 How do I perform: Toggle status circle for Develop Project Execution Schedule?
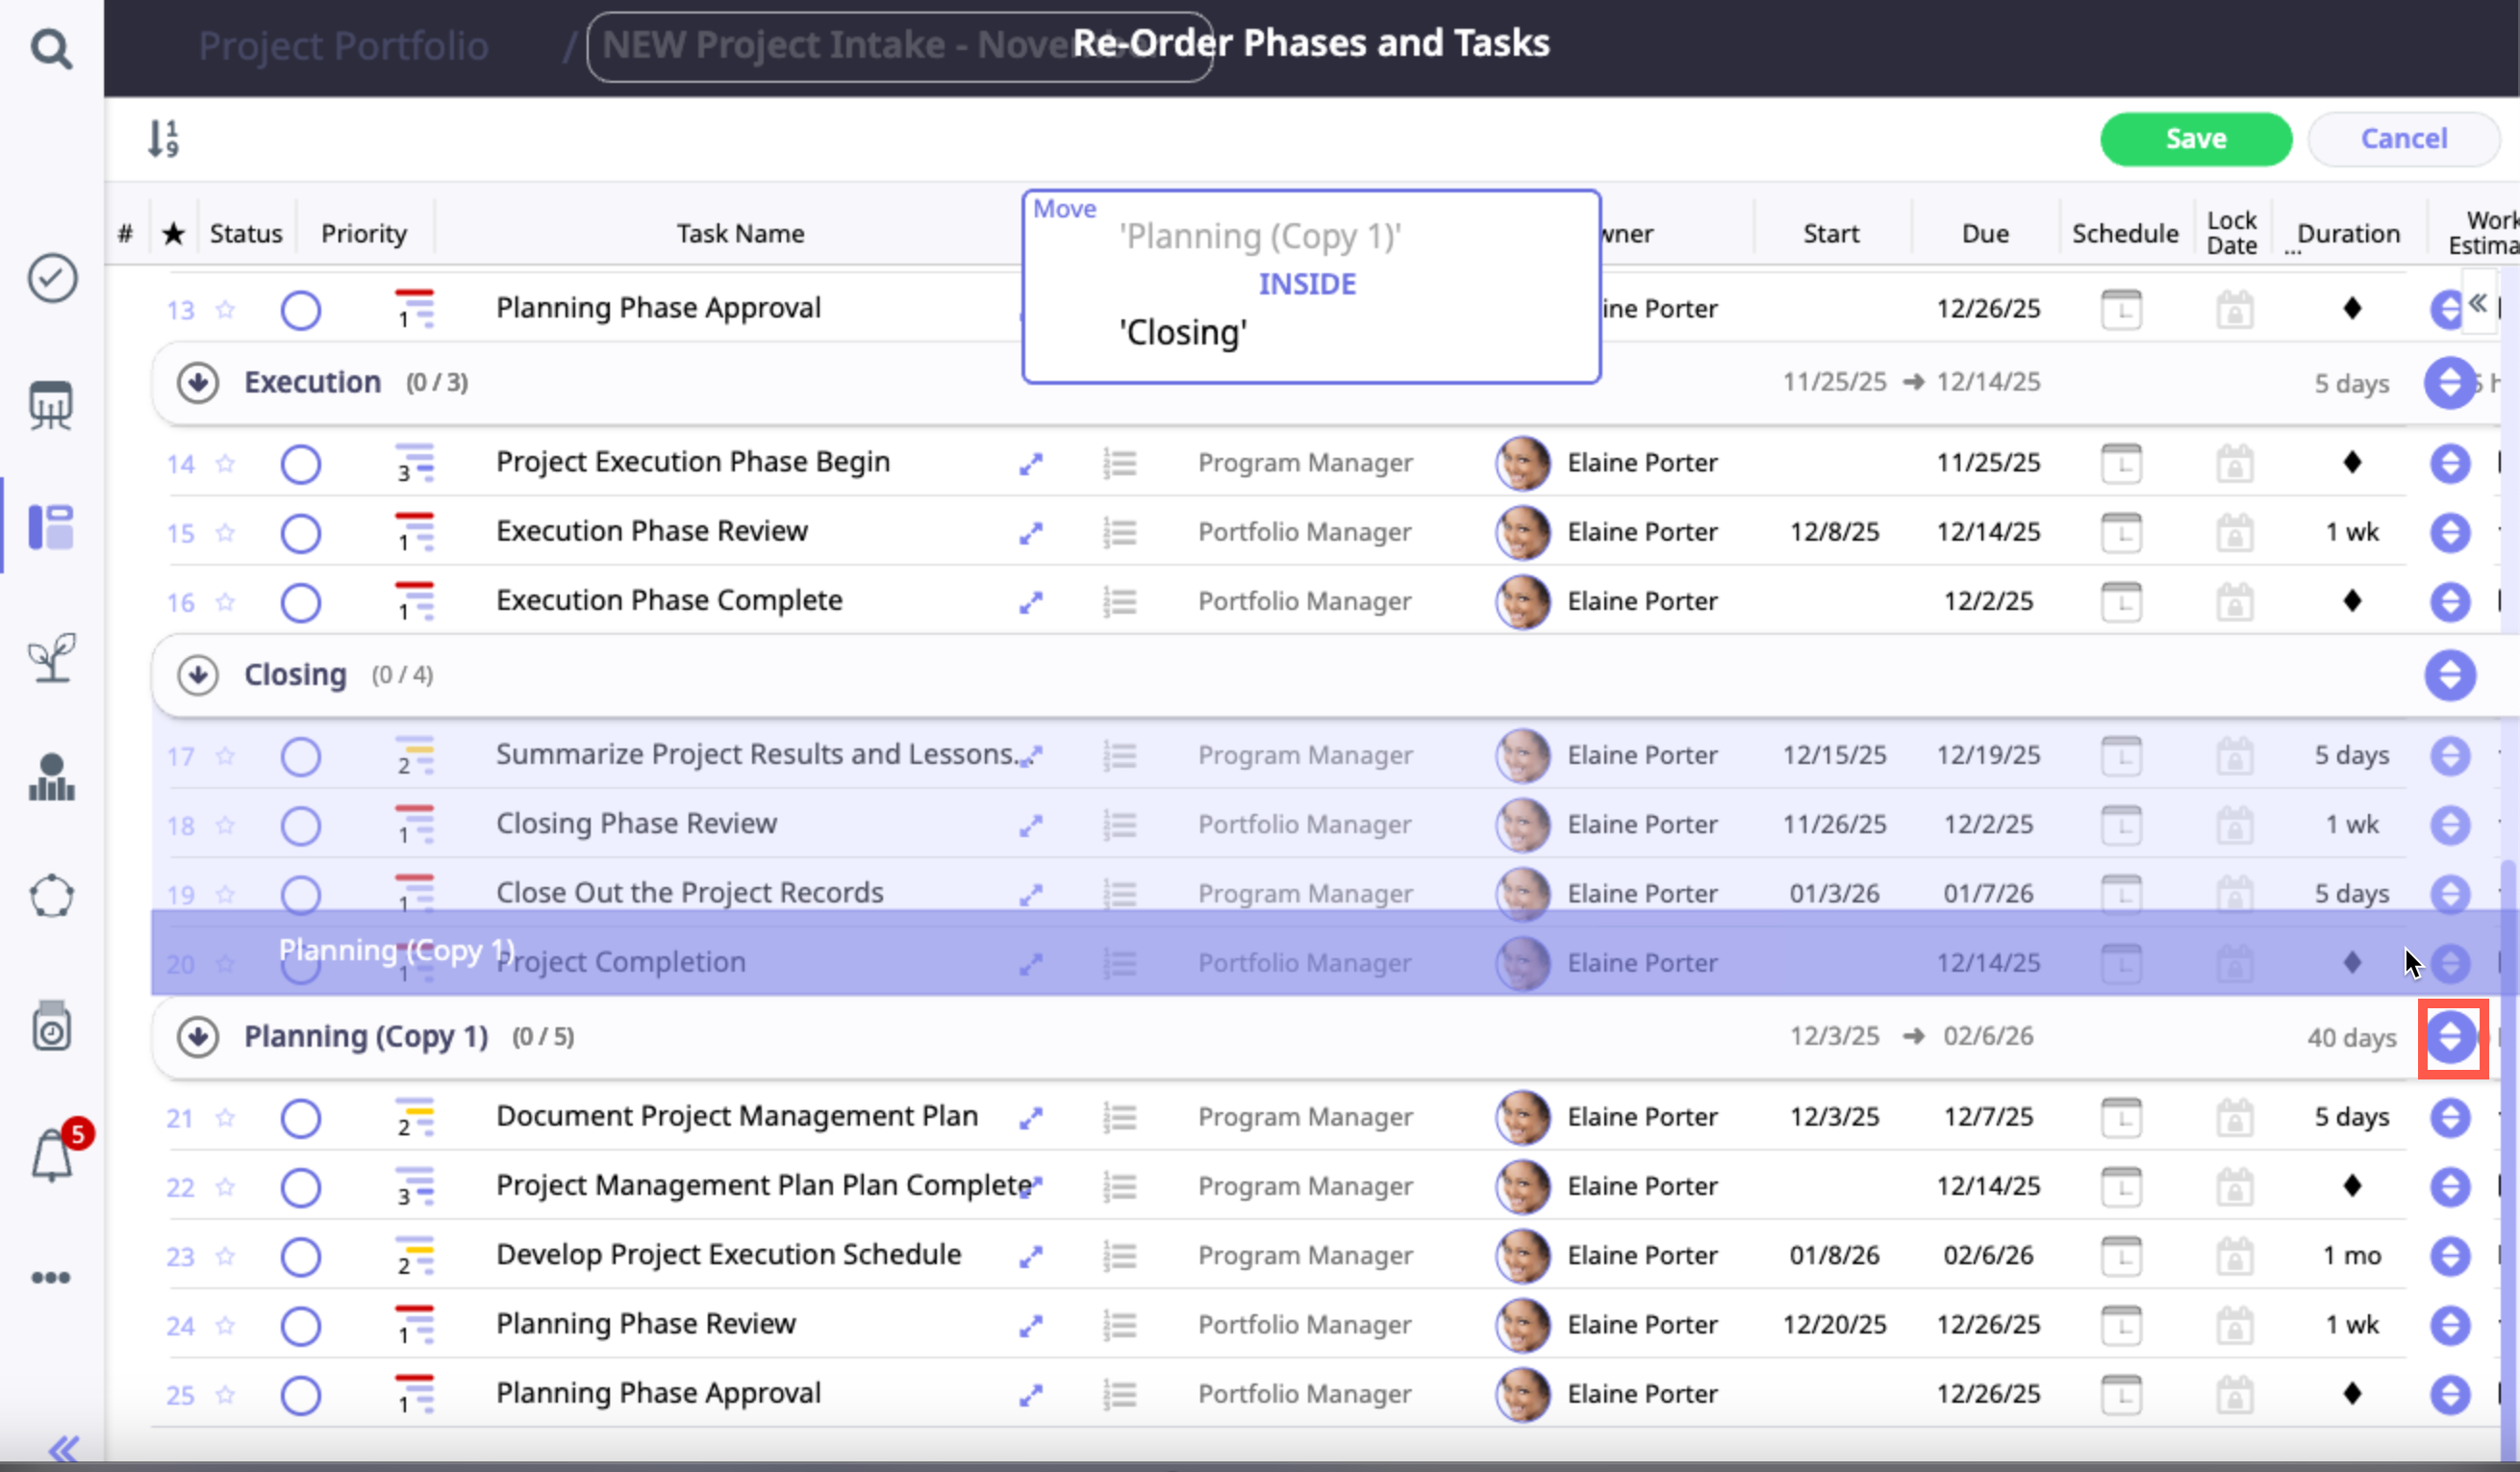(301, 1256)
